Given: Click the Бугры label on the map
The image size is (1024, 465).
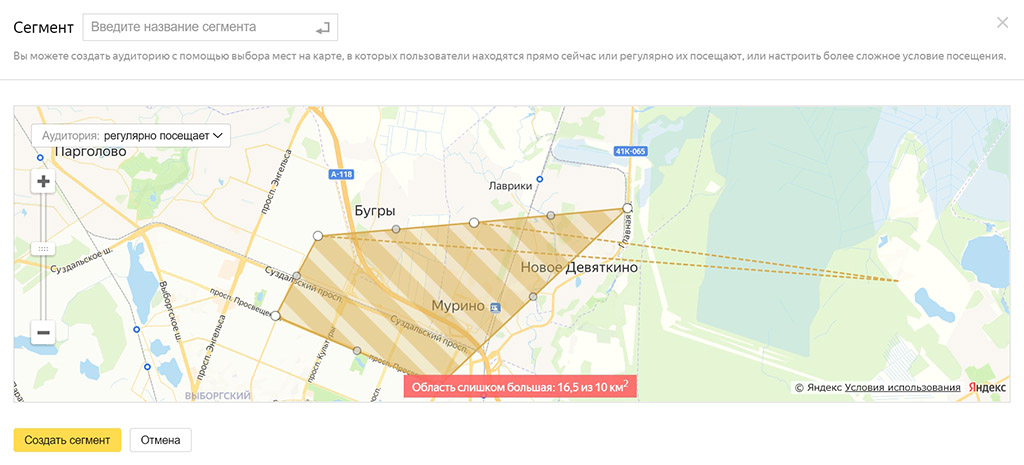Looking at the screenshot, I should pos(375,211).
